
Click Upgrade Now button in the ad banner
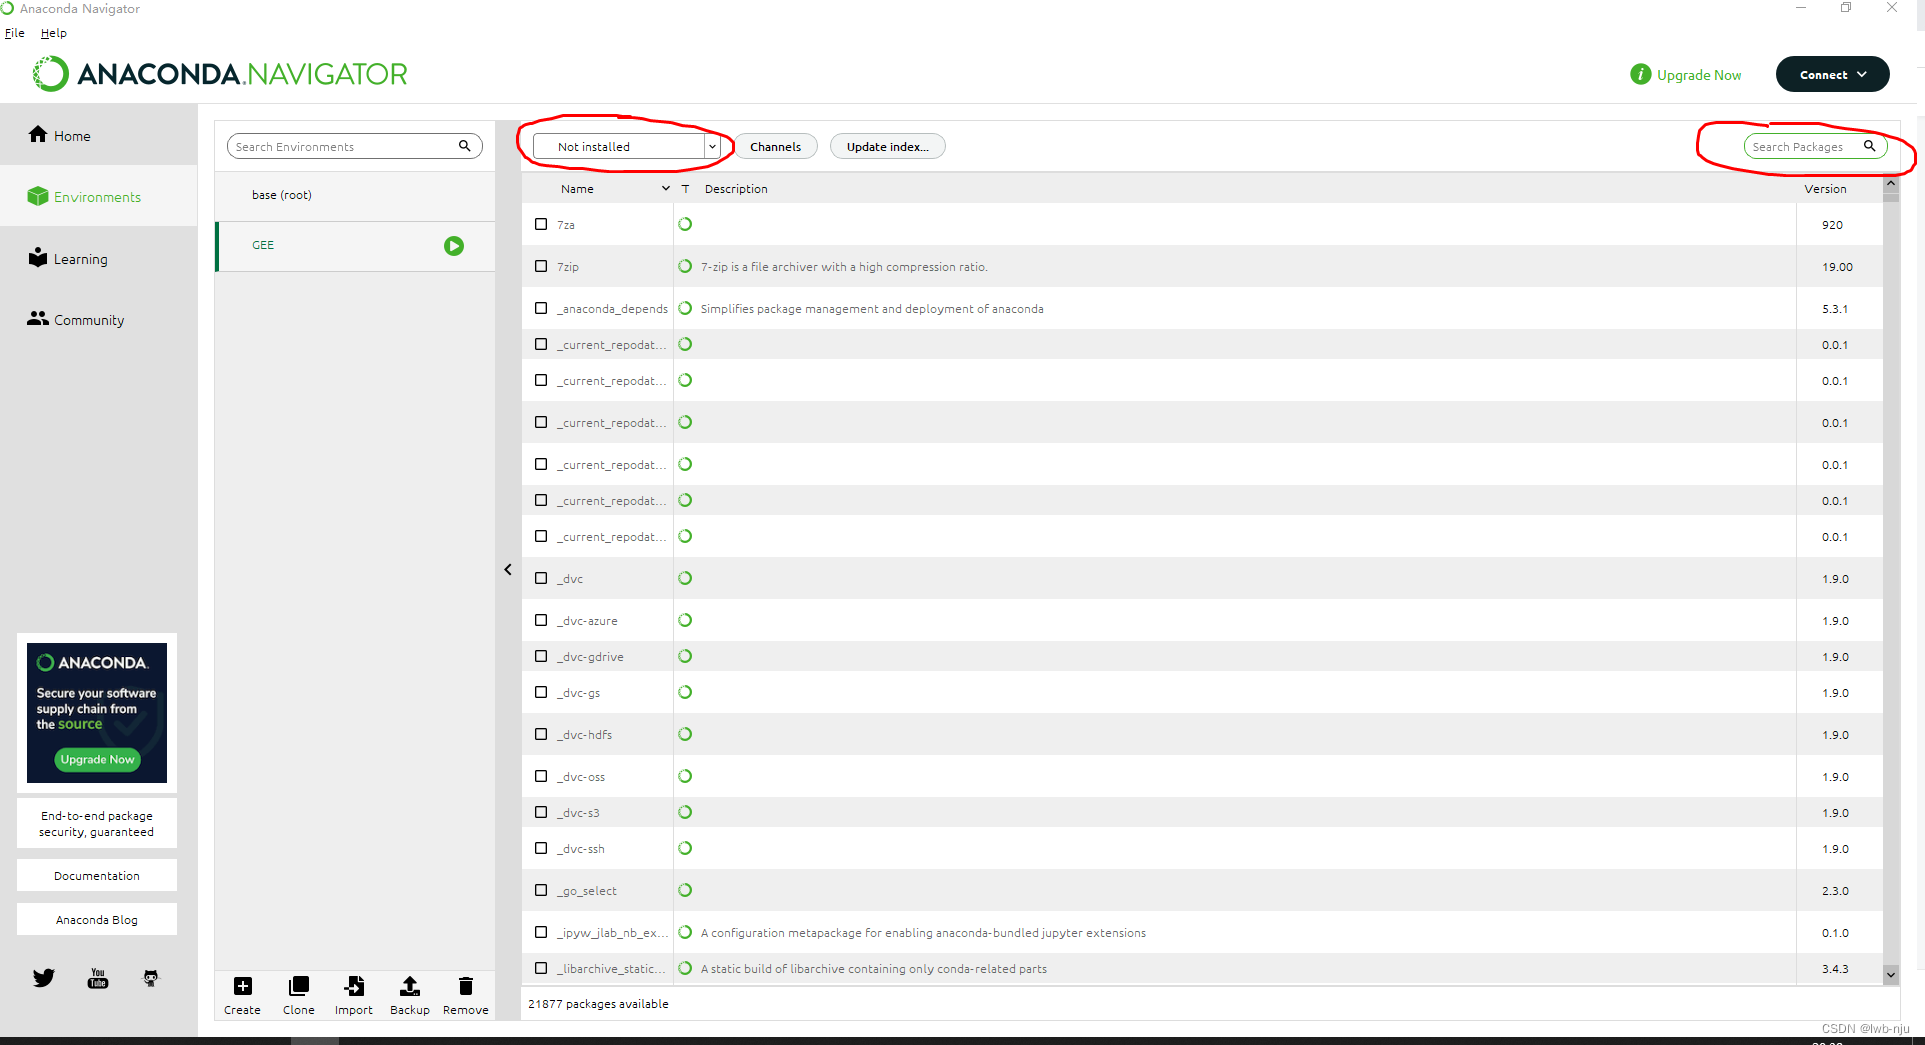point(97,759)
